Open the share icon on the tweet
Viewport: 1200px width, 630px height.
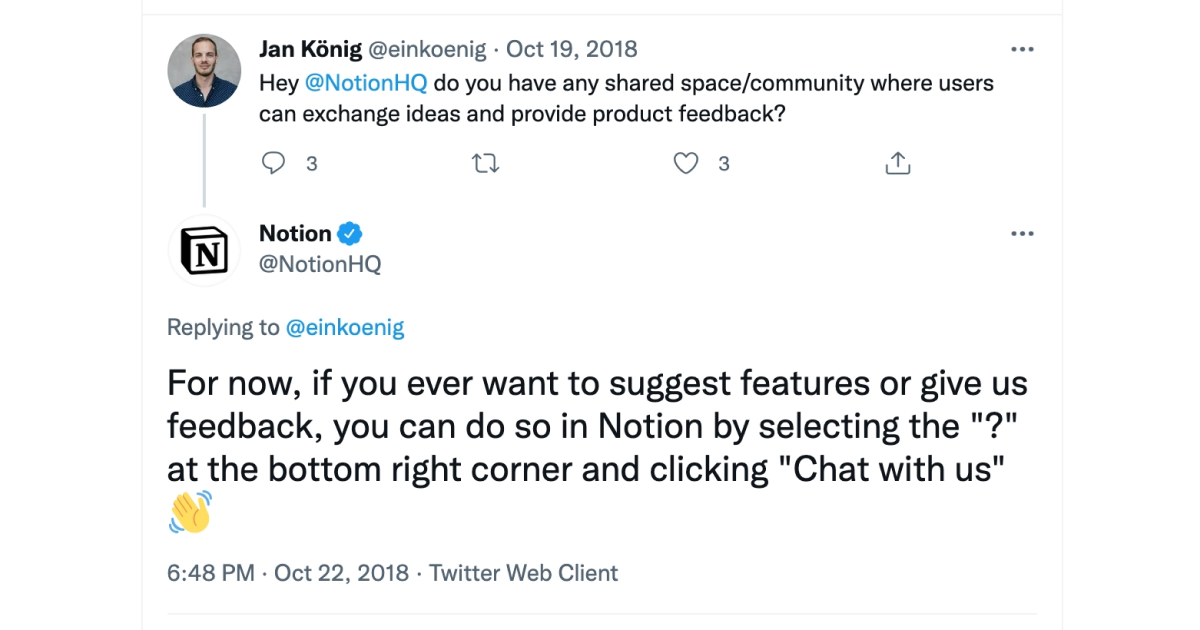[x=897, y=162]
